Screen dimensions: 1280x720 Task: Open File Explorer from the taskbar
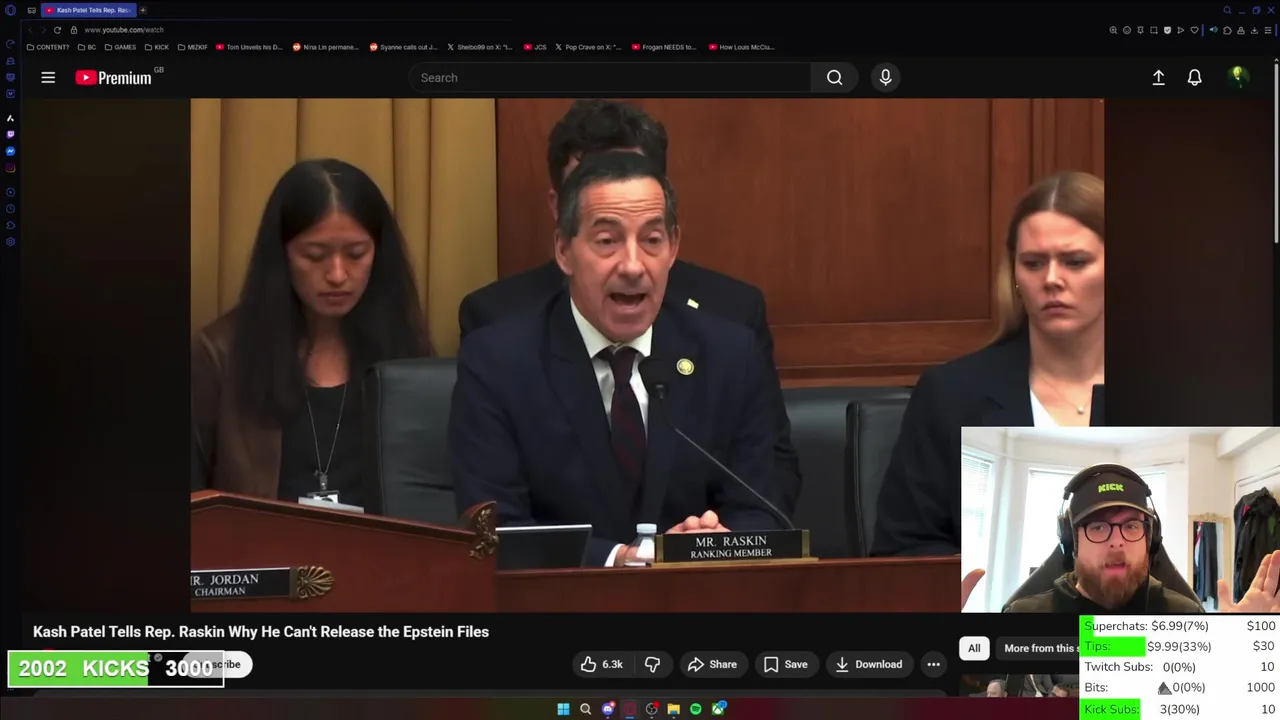674,709
